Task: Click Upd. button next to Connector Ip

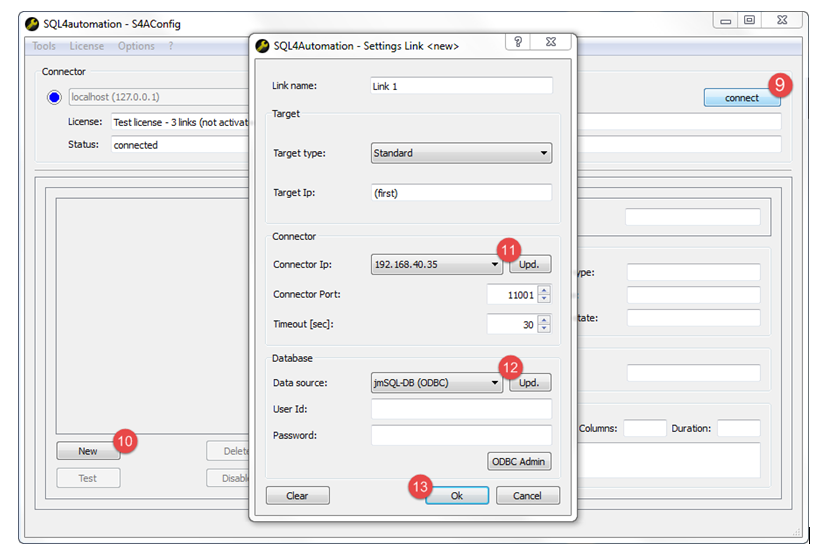Action: [x=530, y=265]
